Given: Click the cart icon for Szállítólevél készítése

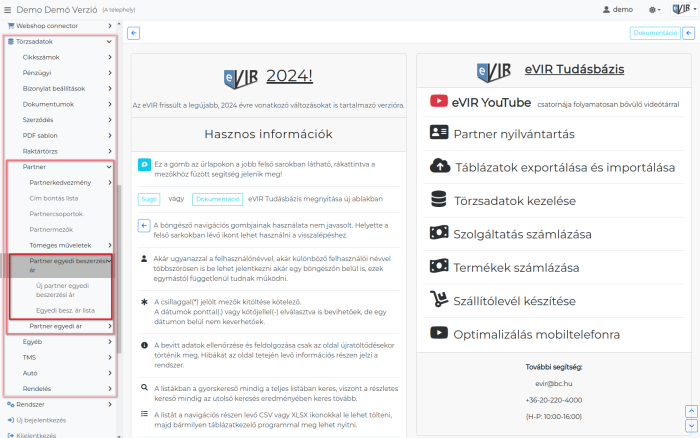Looking at the screenshot, I should tap(438, 299).
